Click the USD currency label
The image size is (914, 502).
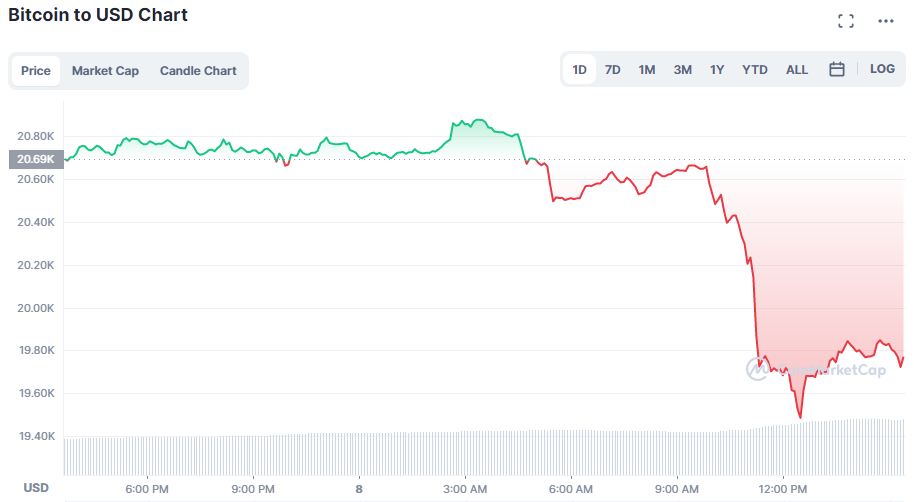pos(36,488)
